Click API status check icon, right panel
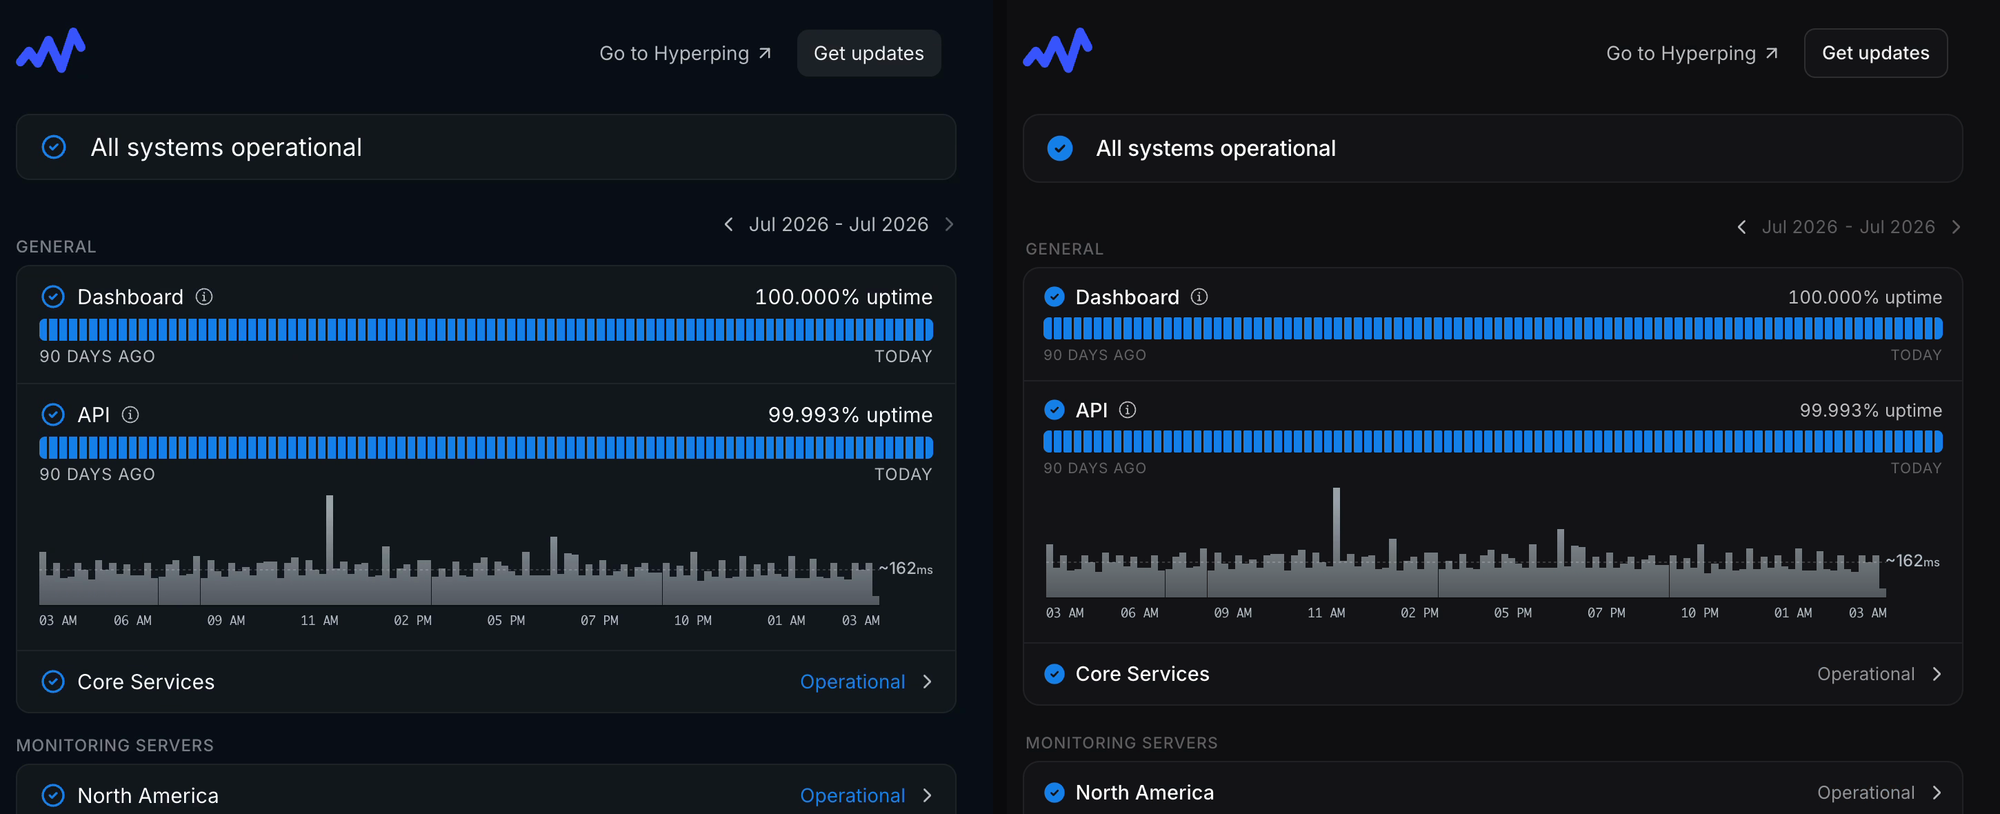This screenshot has height=814, width=2000. (1054, 410)
